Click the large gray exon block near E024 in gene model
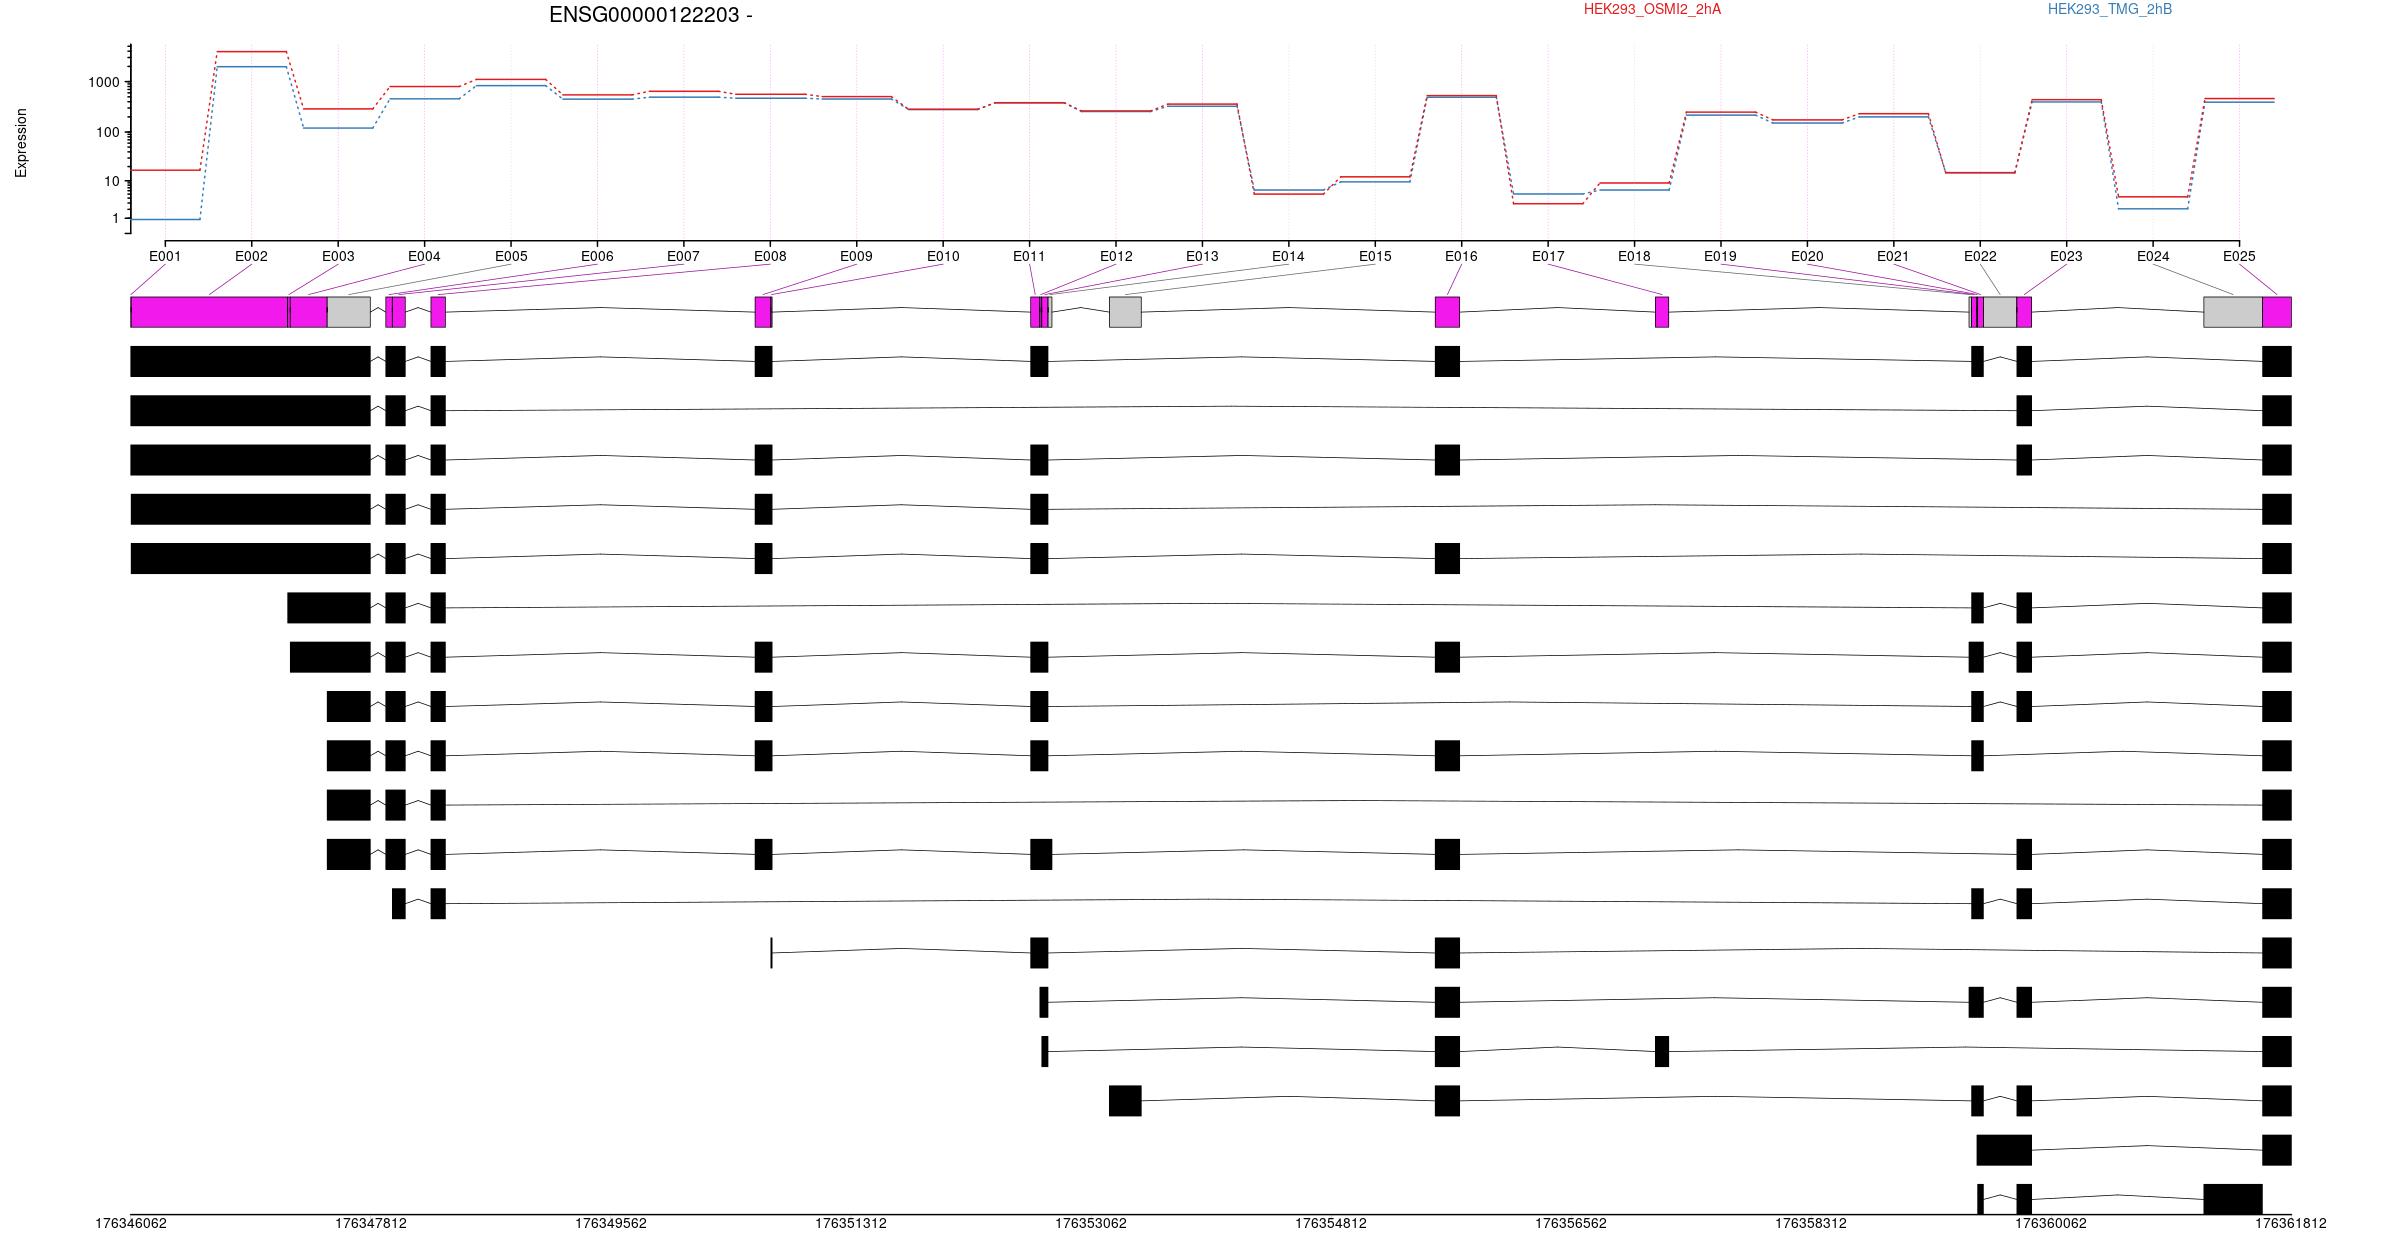Viewport: 2400px width, 1239px height. click(2233, 312)
